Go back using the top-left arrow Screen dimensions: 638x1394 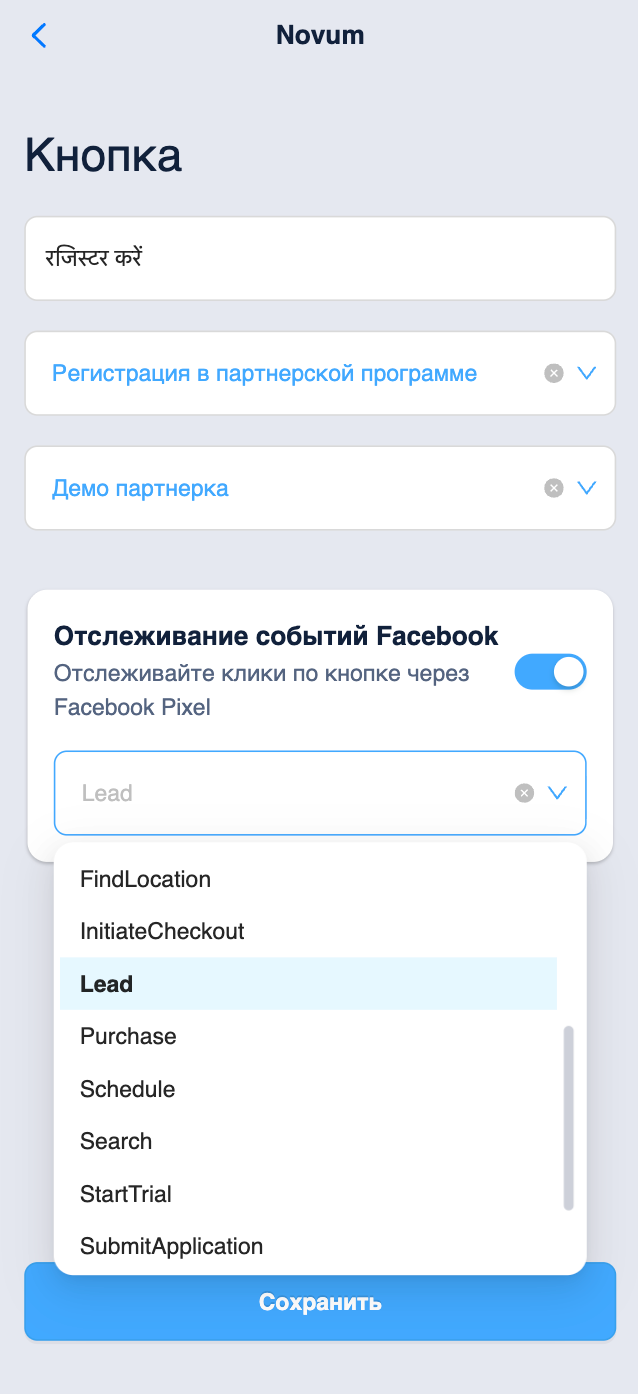pos(39,36)
